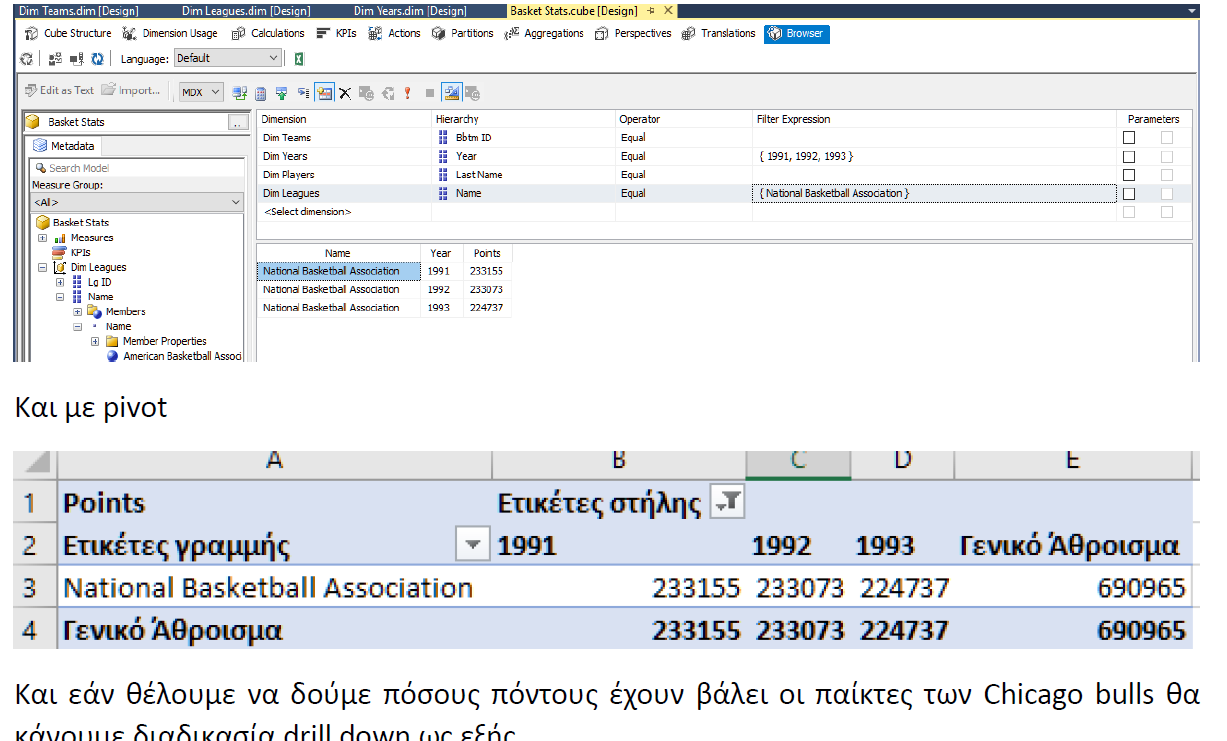Click the 690965 grand total in pivot row 3
The width and height of the screenshot is (1227, 741).
1141,588
